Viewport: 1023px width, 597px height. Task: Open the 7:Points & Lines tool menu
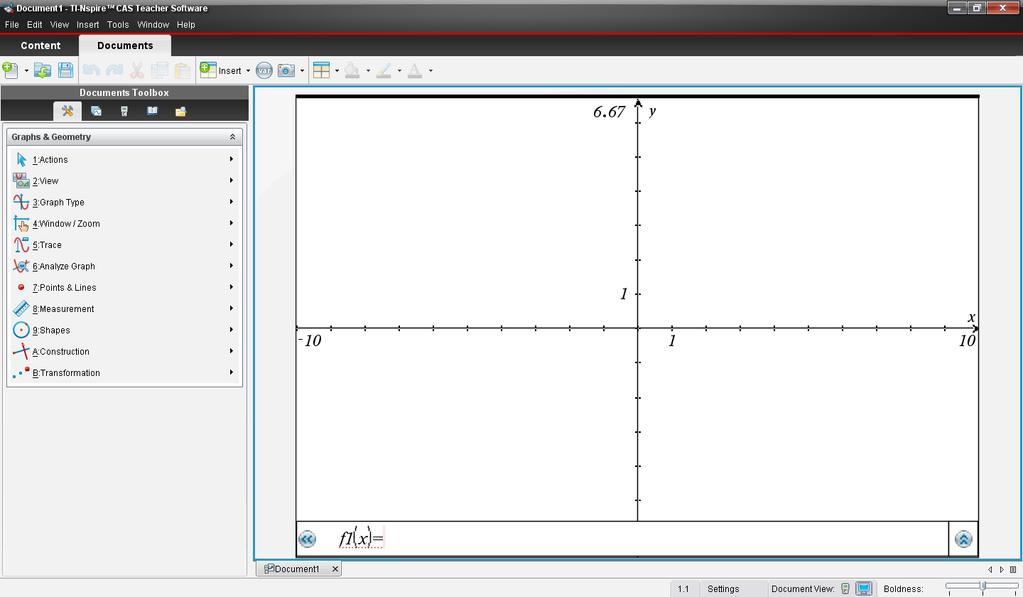coord(124,287)
